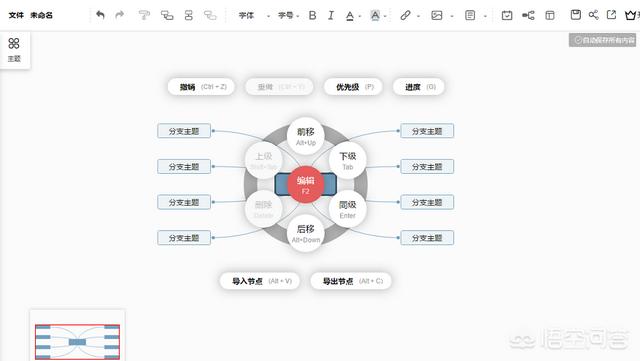Activate the format painter tool
Viewport: 640px width, 361px height.
144,15
